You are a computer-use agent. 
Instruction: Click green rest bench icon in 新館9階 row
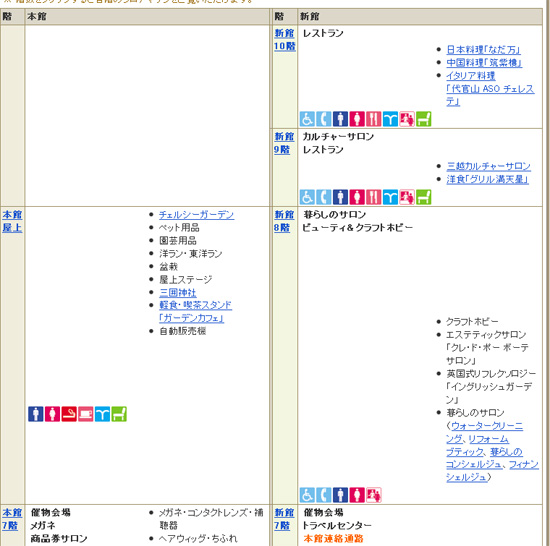click(423, 197)
